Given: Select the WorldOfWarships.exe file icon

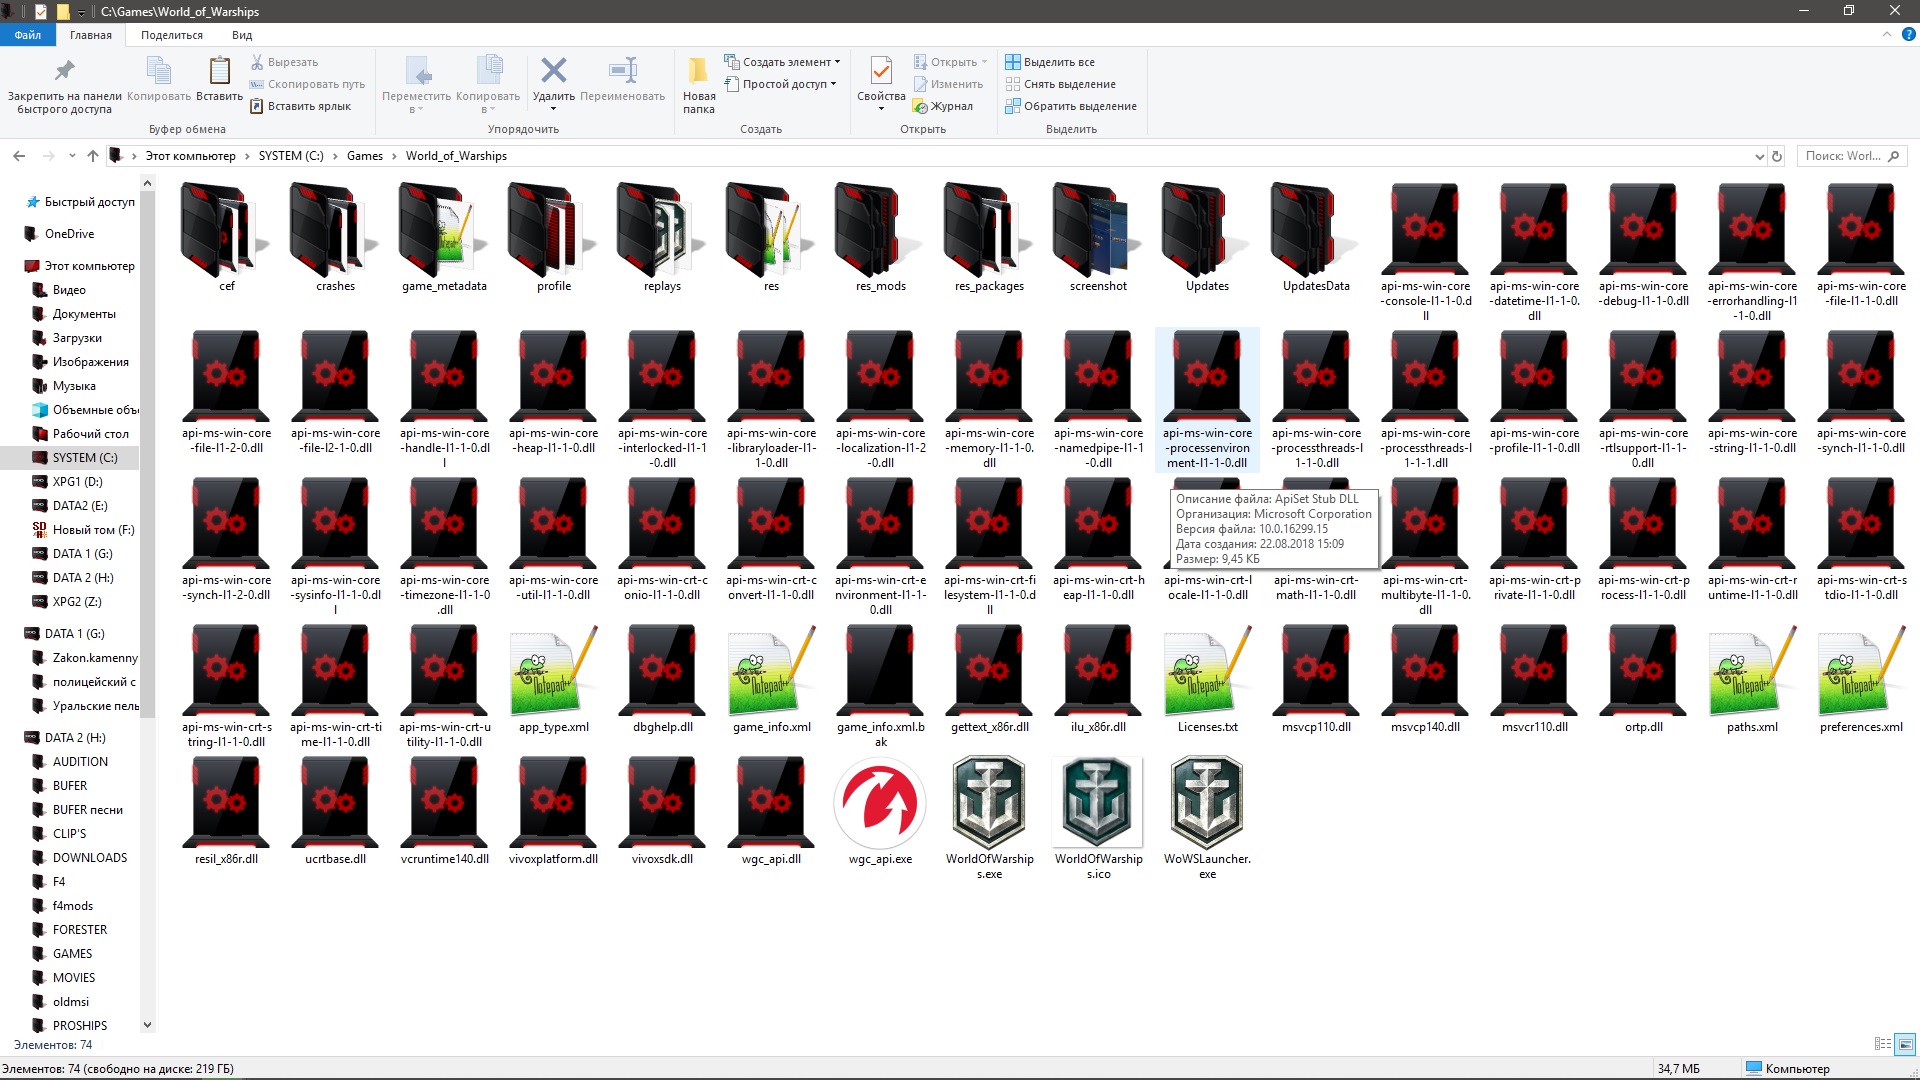Looking at the screenshot, I should pos(989,803).
